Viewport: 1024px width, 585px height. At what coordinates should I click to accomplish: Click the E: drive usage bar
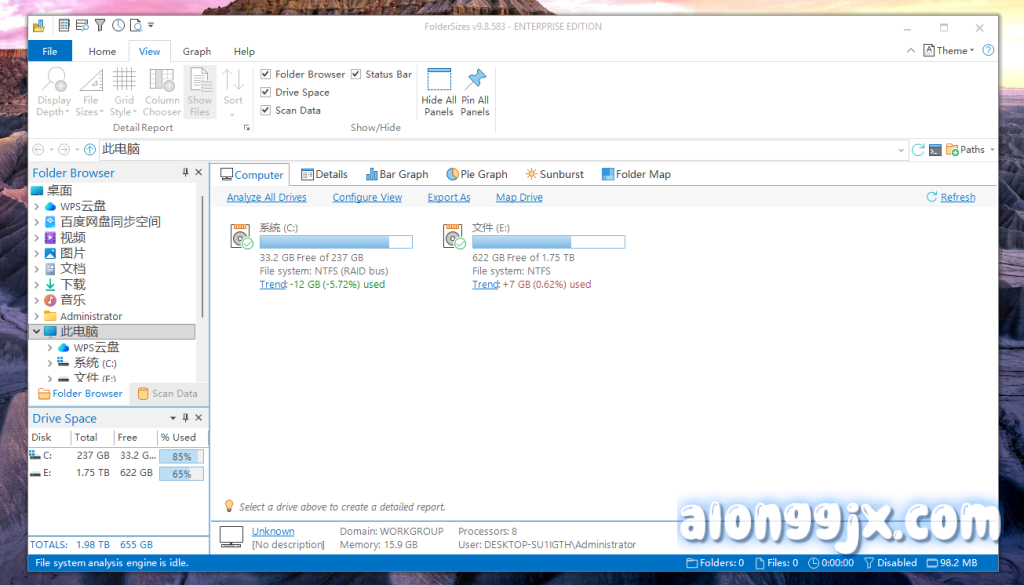(548, 242)
